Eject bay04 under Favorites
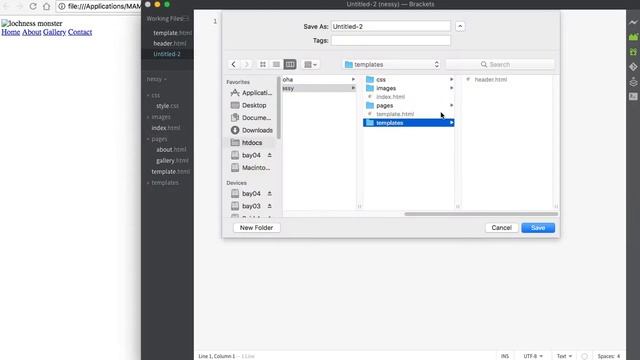Screen dimensions: 640x360 [269, 155]
